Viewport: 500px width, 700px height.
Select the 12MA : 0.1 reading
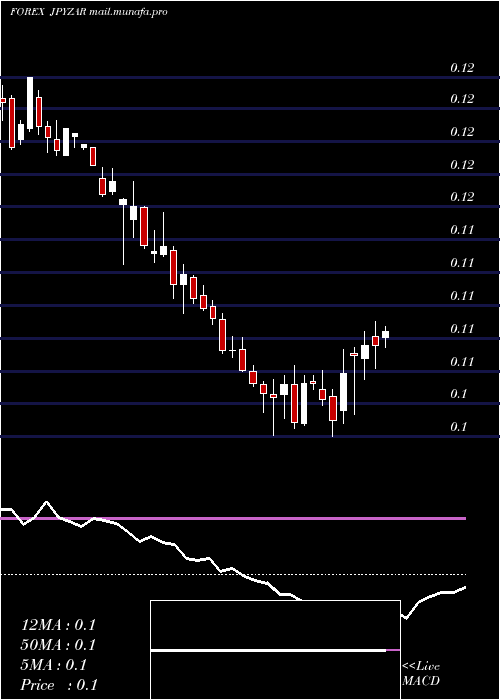pyautogui.click(x=58, y=625)
